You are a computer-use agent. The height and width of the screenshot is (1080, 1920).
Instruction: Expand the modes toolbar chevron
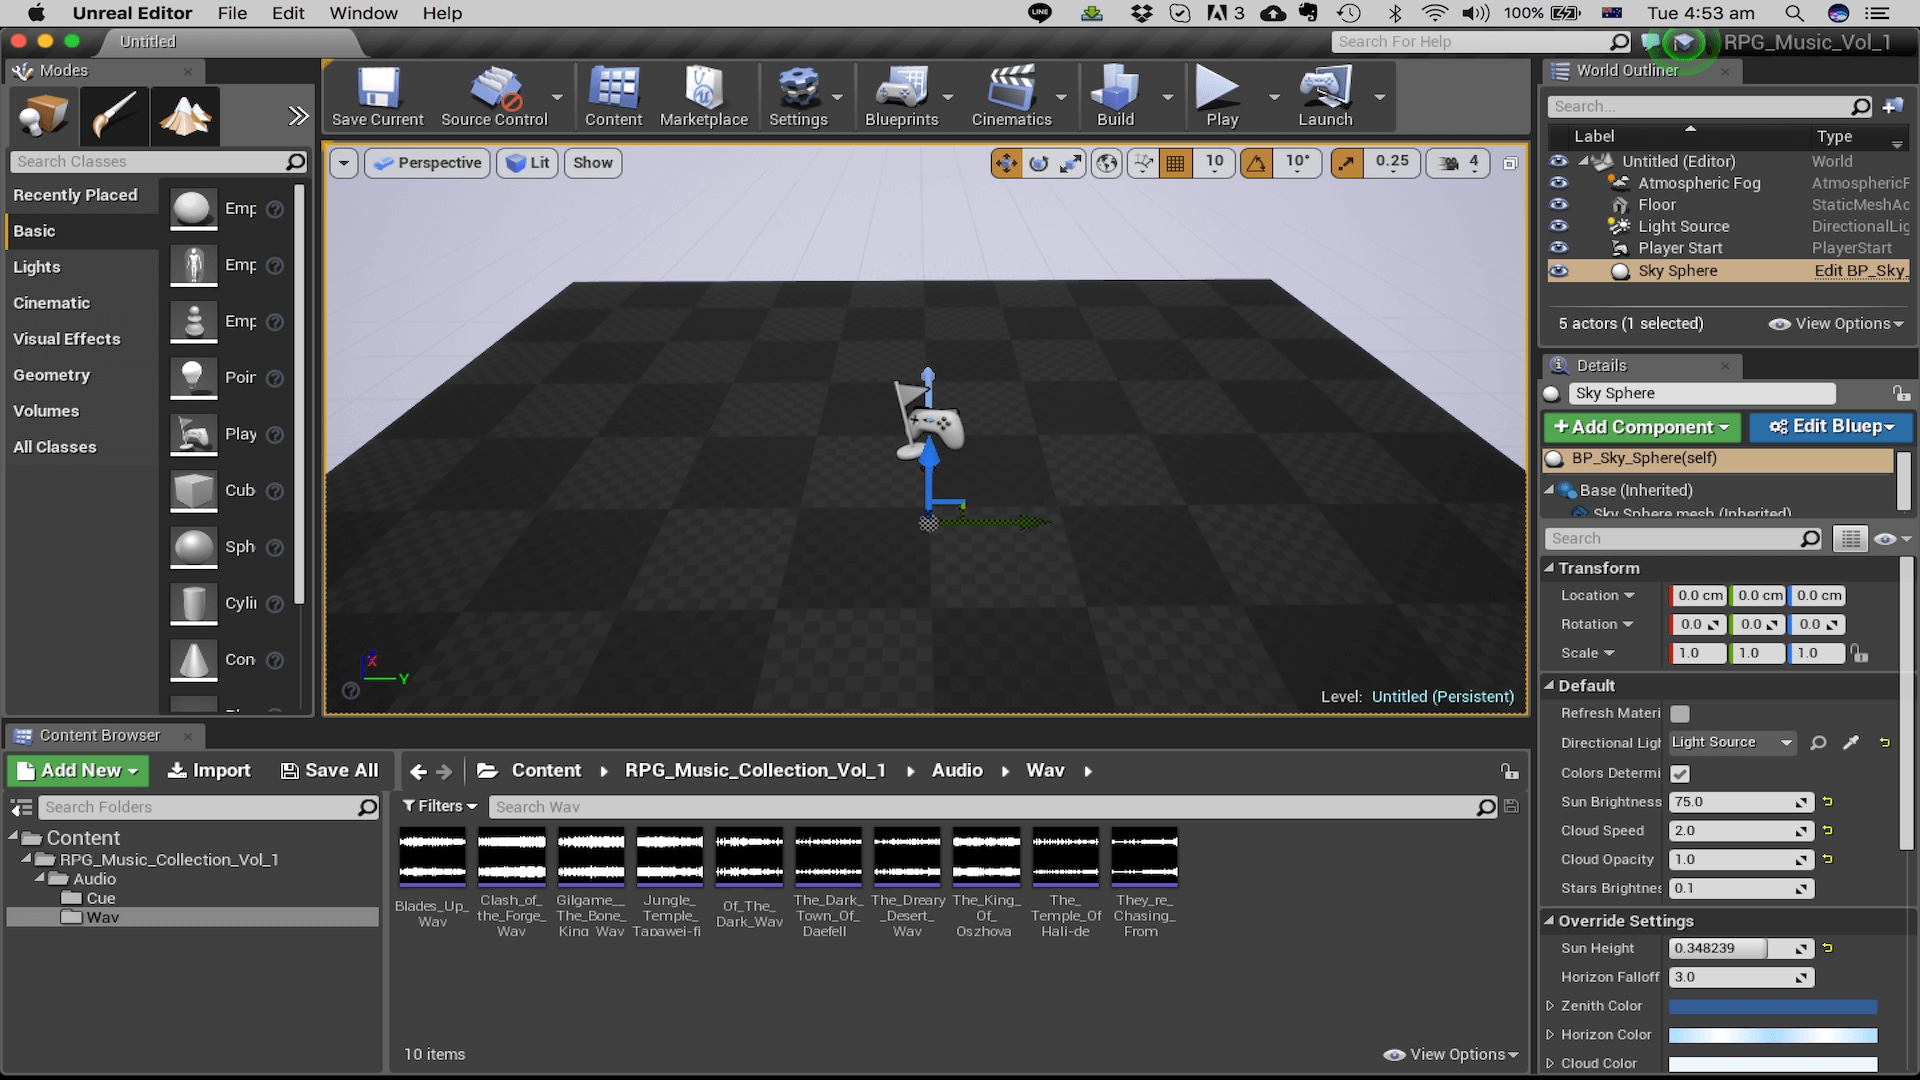pyautogui.click(x=298, y=116)
